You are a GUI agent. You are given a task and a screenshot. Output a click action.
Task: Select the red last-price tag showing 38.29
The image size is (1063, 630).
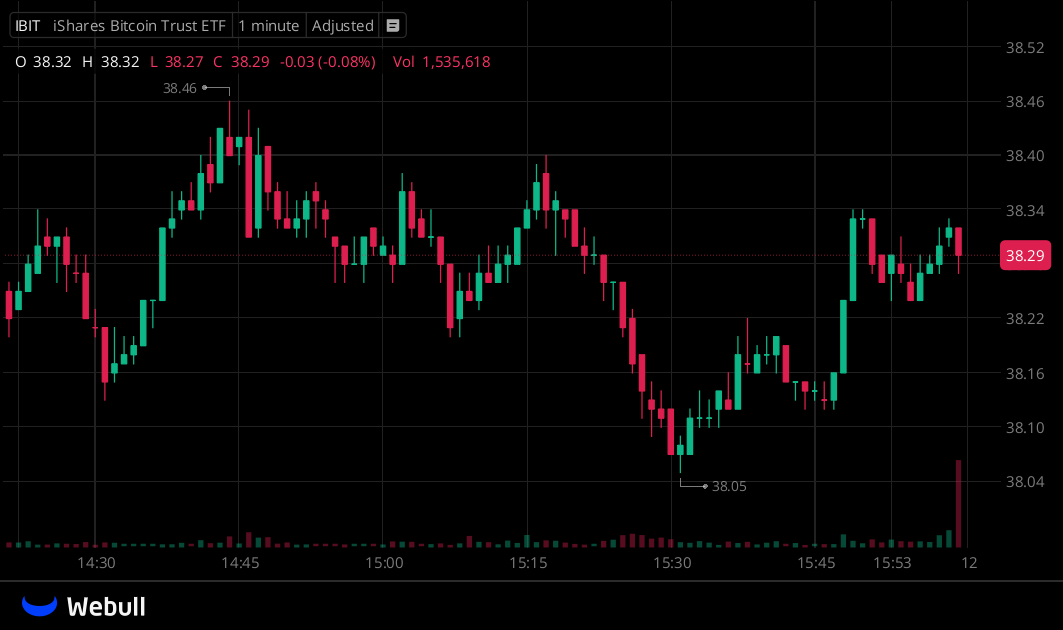point(1025,255)
